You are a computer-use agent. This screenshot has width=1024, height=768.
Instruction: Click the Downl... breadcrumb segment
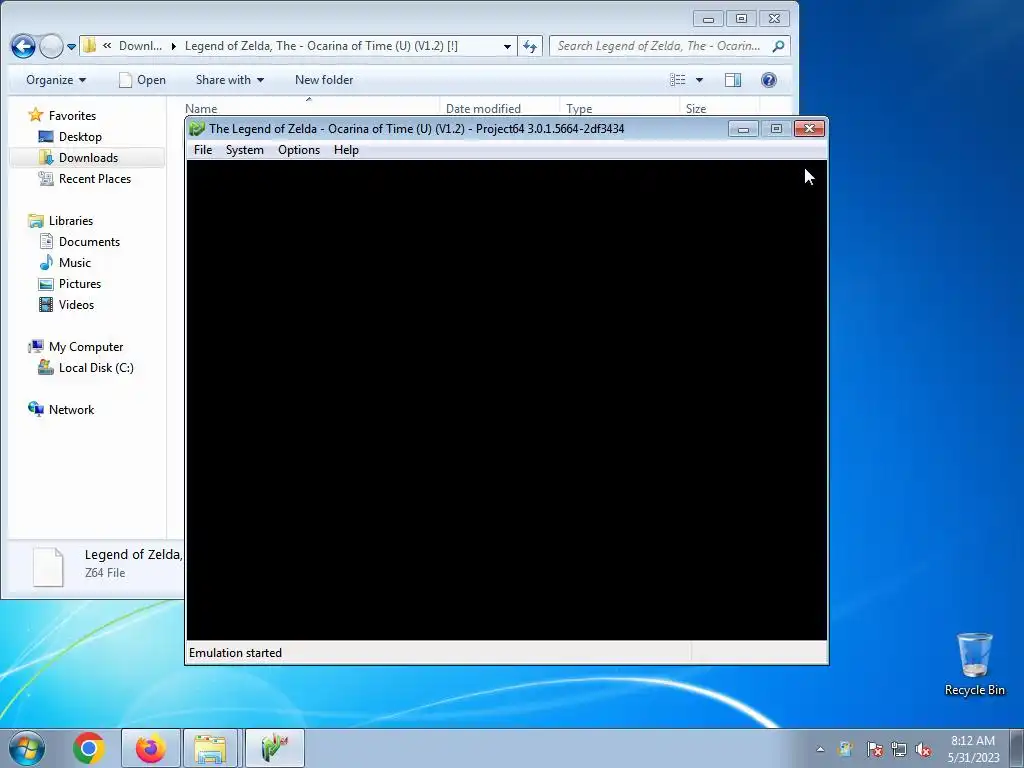(140, 46)
